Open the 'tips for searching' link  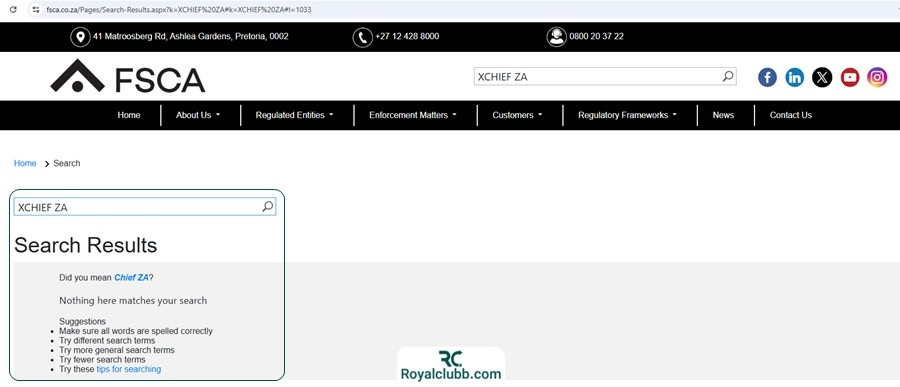pyautogui.click(x=129, y=369)
